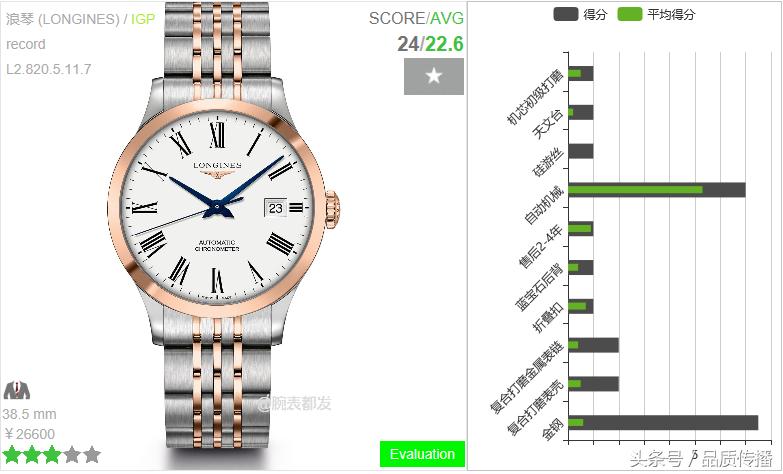Click the price ¥26600 text
The height and width of the screenshot is (474, 783).
click(x=29, y=434)
